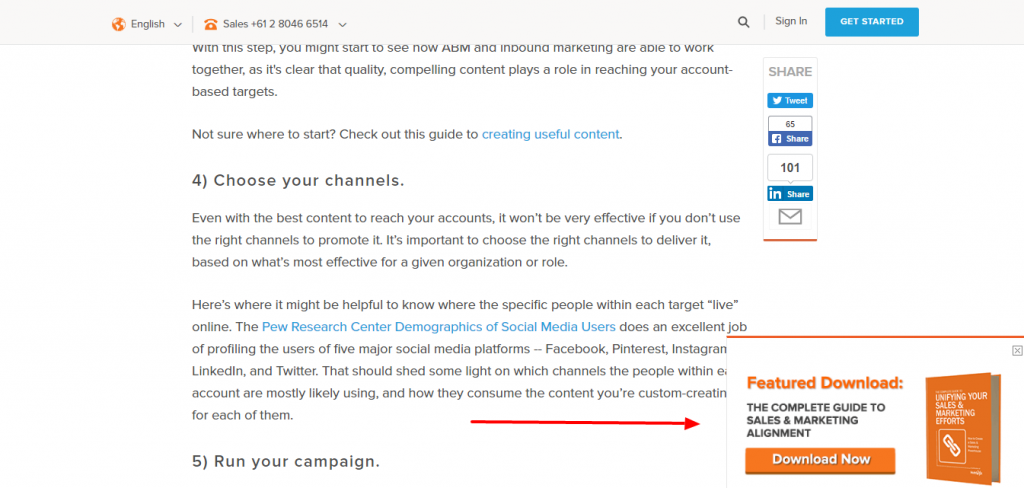The width and height of the screenshot is (1024, 488).
Task: Click the globe language icon
Action: (x=118, y=24)
